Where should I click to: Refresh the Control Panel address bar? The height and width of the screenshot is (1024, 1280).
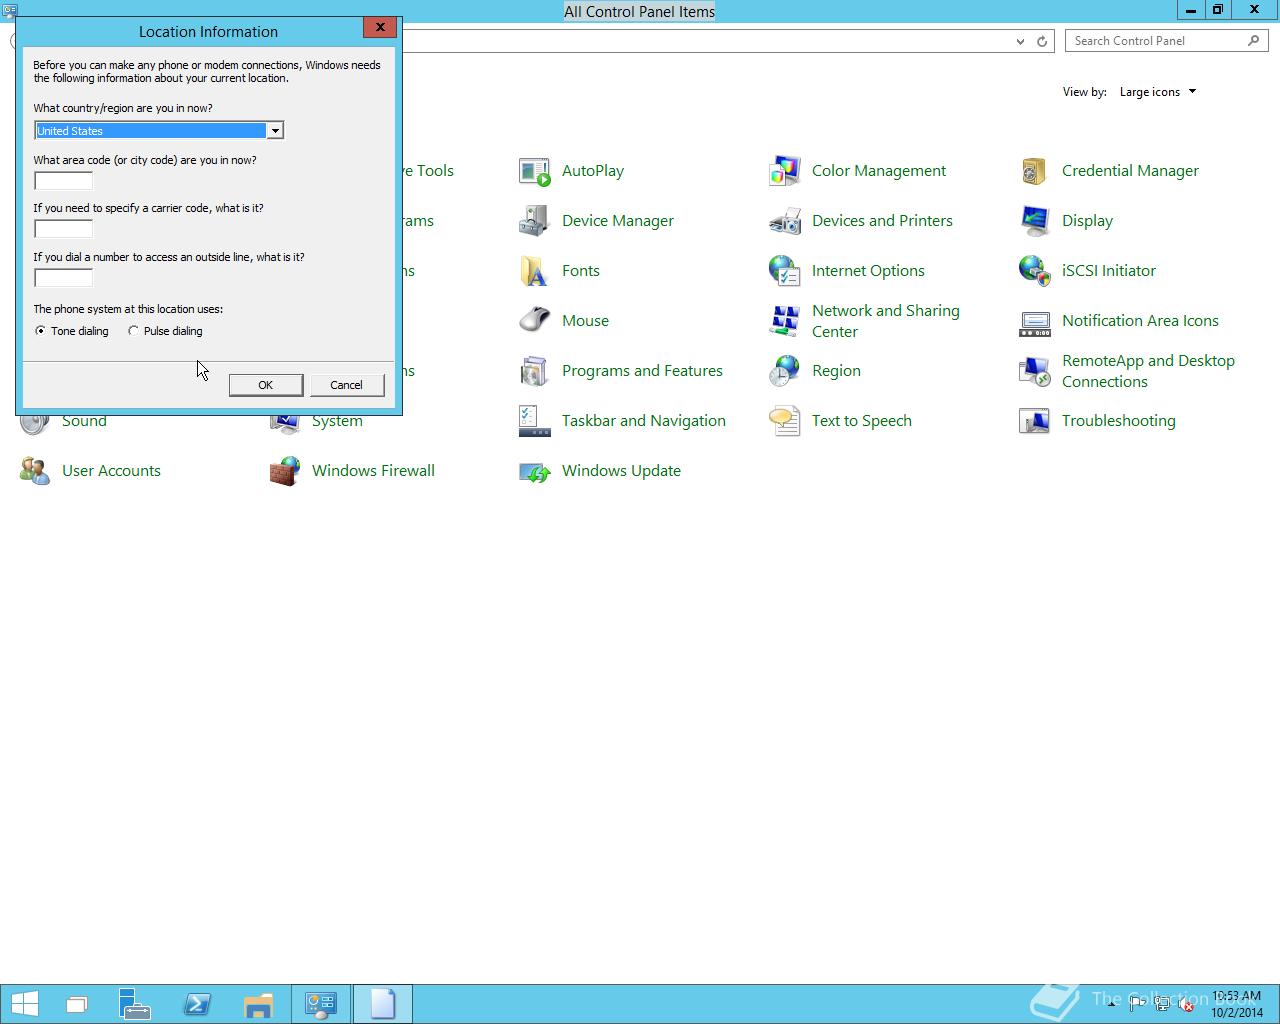pos(1042,41)
